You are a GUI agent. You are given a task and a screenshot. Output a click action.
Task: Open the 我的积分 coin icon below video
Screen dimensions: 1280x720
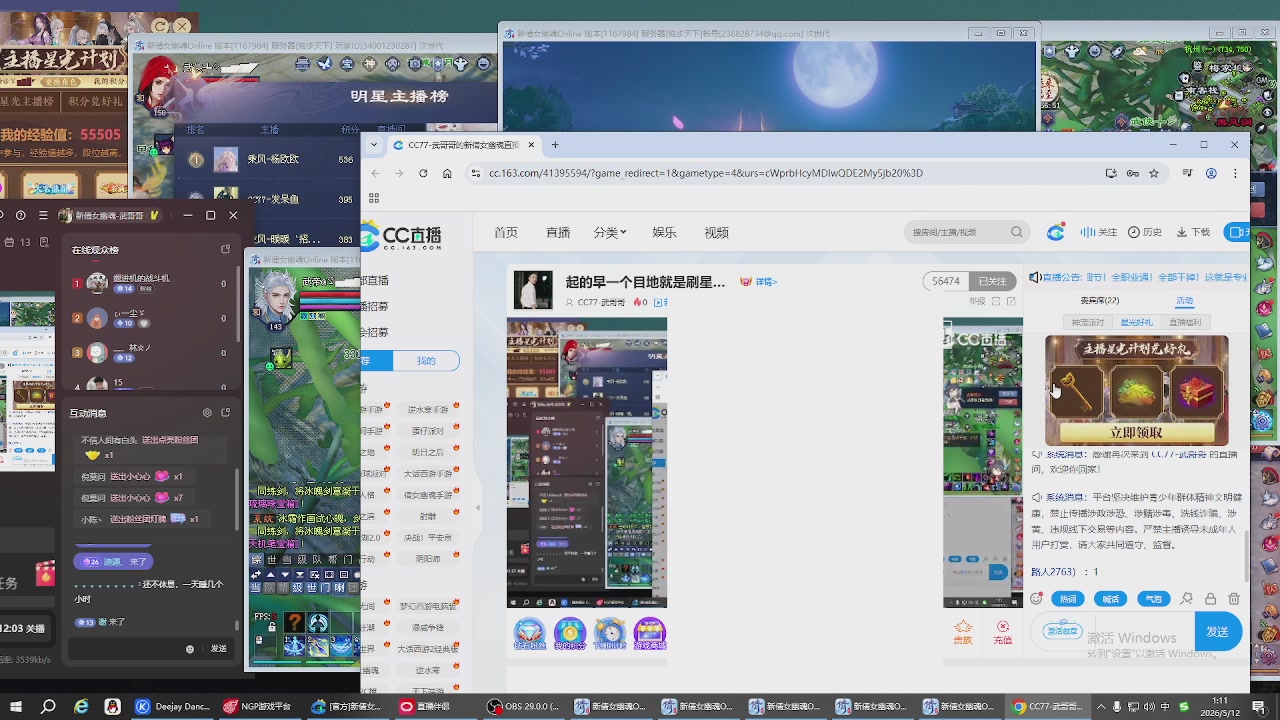coord(570,633)
